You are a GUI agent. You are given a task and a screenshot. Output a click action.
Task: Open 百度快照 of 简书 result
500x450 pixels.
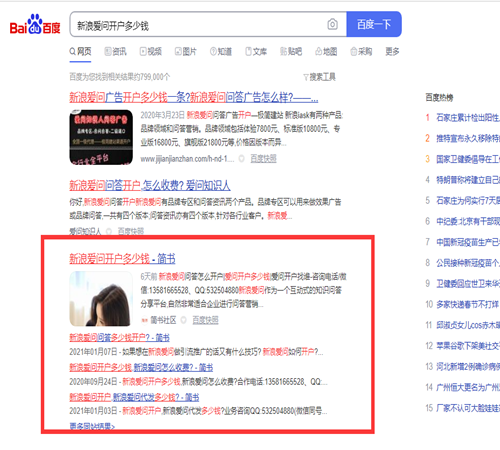(x=205, y=320)
